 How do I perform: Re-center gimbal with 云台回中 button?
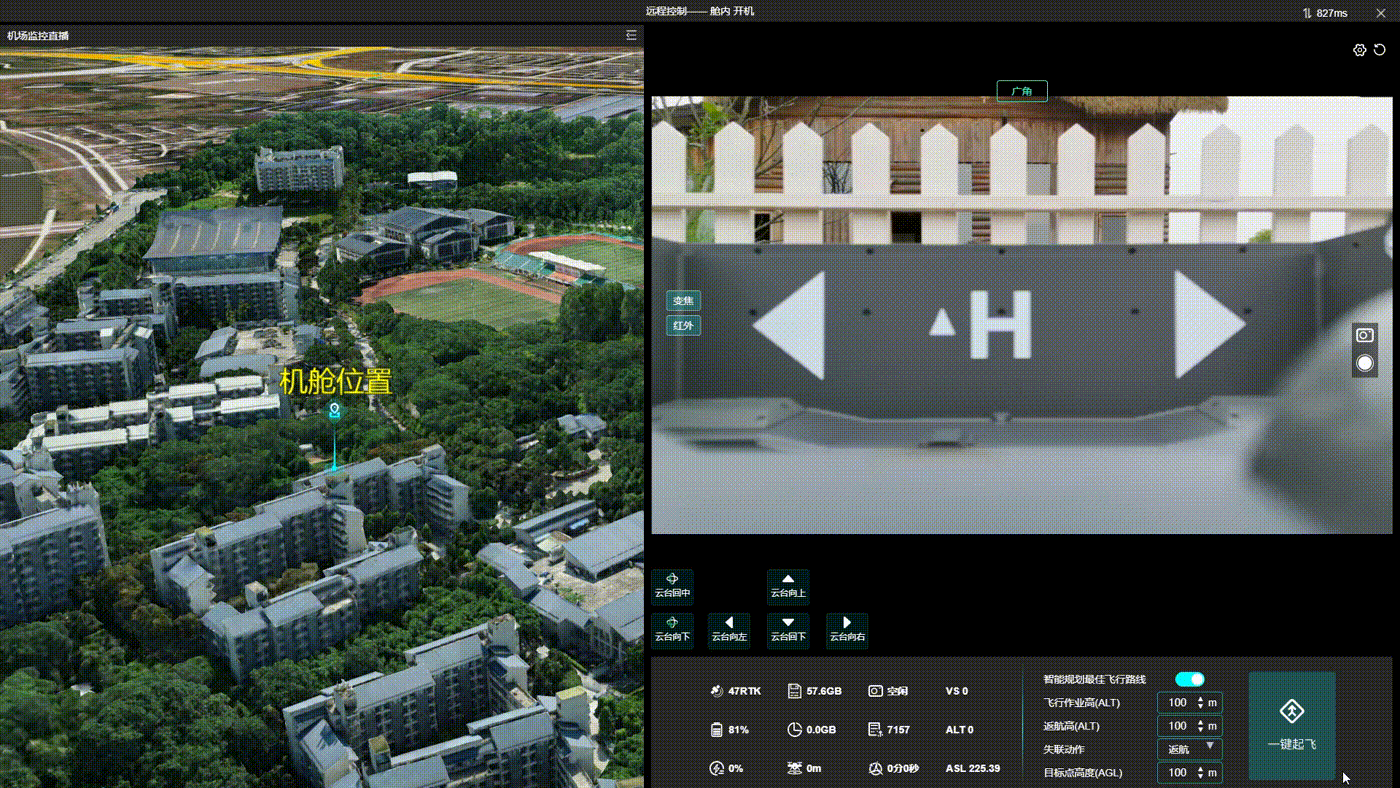[672, 587]
